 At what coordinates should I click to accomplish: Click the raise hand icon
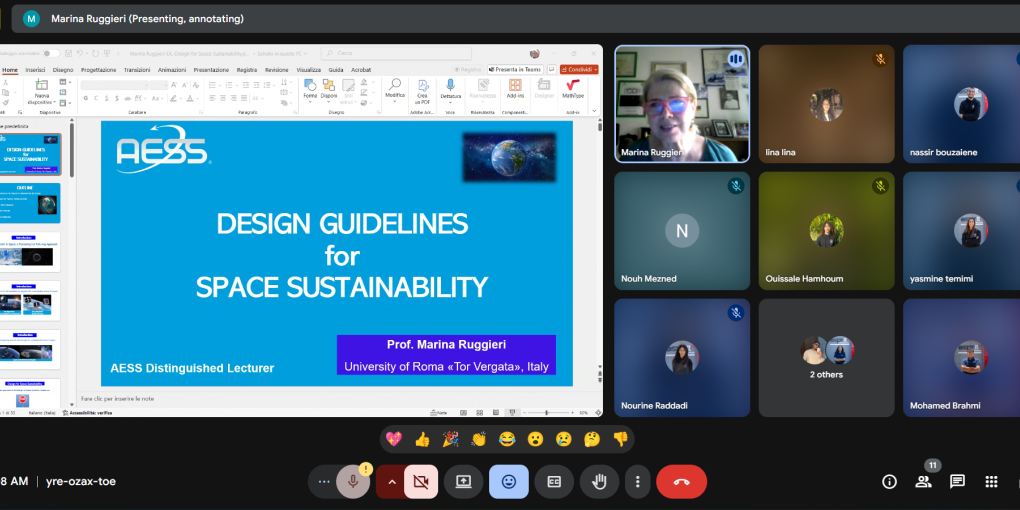point(599,482)
